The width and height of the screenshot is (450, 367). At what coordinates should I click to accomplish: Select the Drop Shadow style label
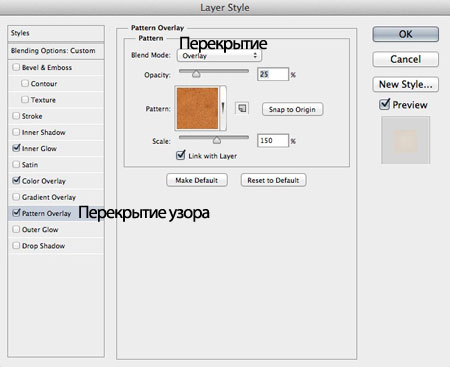[43, 246]
